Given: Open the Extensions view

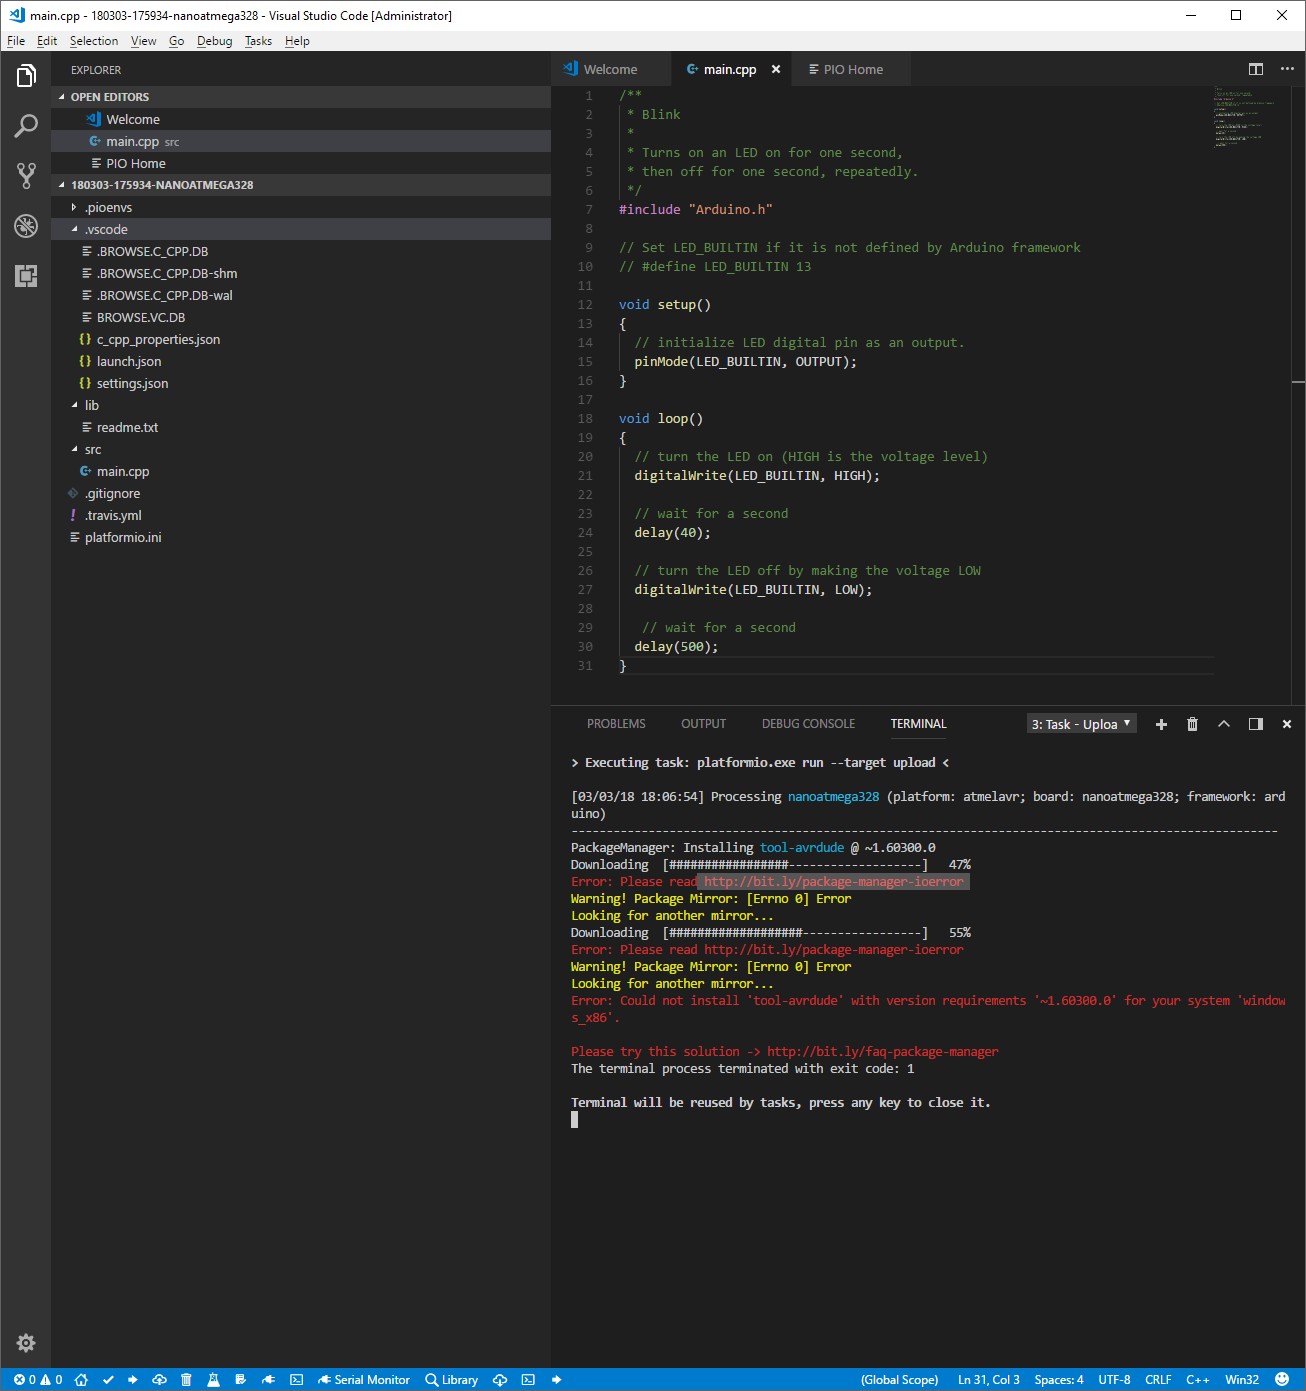Looking at the screenshot, I should pyautogui.click(x=26, y=276).
